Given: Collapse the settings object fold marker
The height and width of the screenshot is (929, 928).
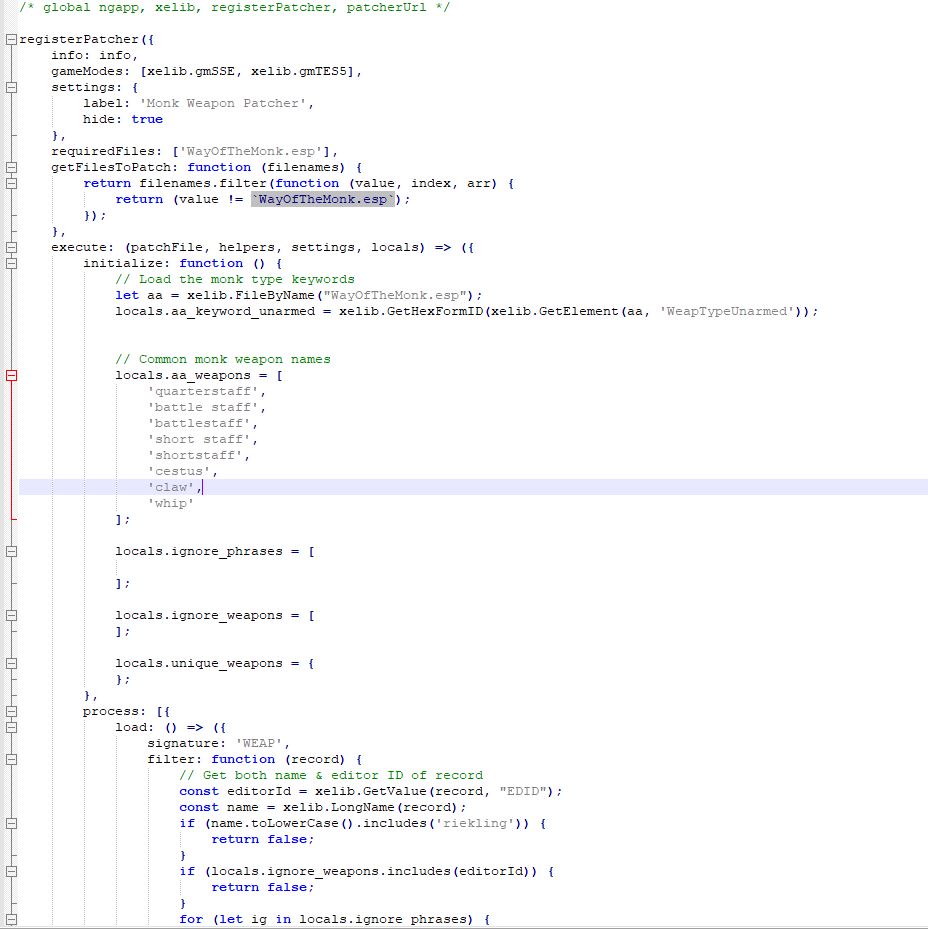Looking at the screenshot, I should [11, 87].
